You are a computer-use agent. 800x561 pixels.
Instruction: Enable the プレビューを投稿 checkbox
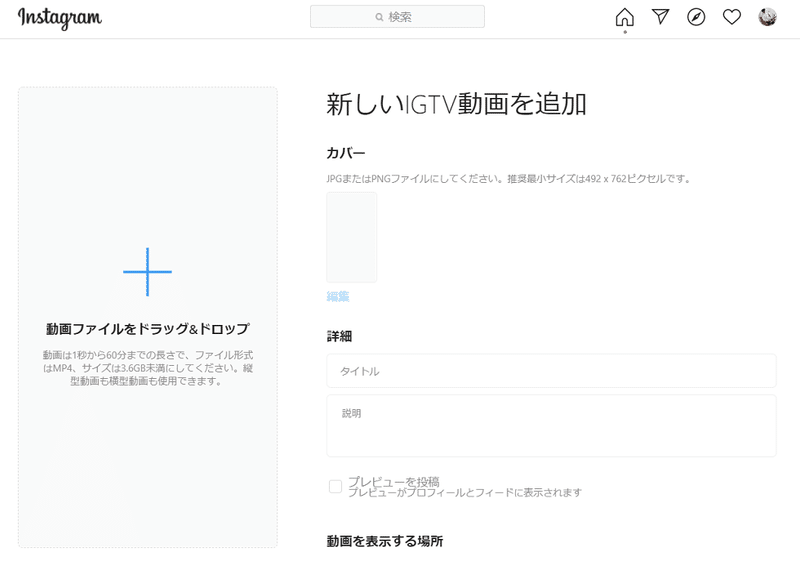335,487
